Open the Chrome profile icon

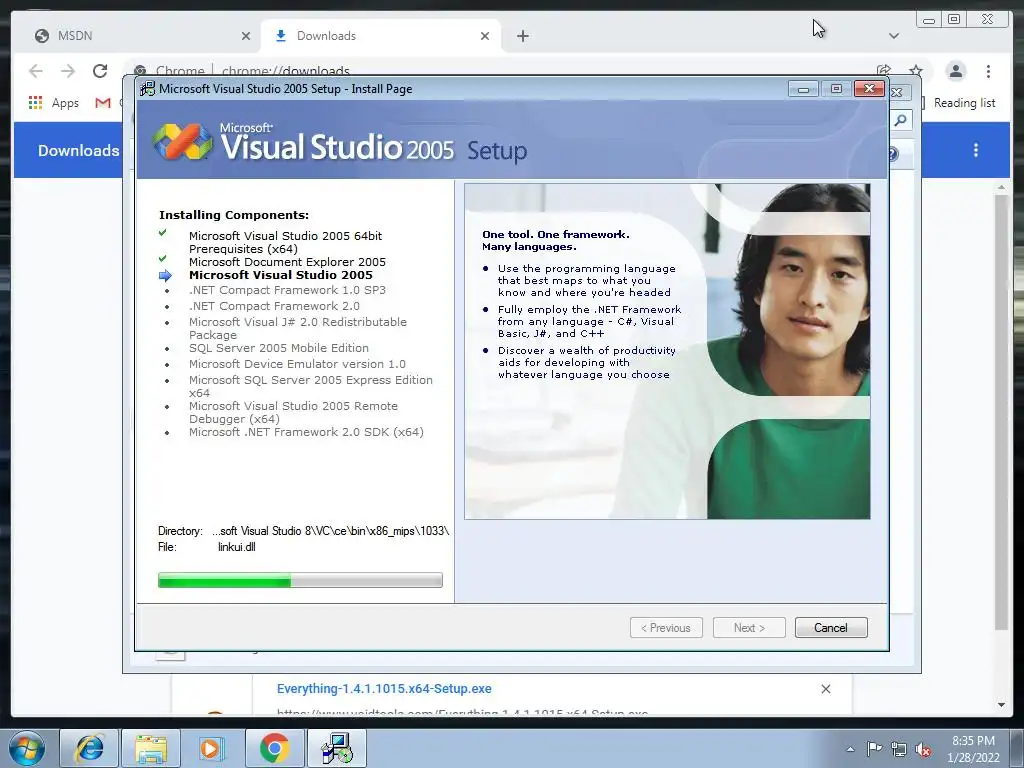955,71
